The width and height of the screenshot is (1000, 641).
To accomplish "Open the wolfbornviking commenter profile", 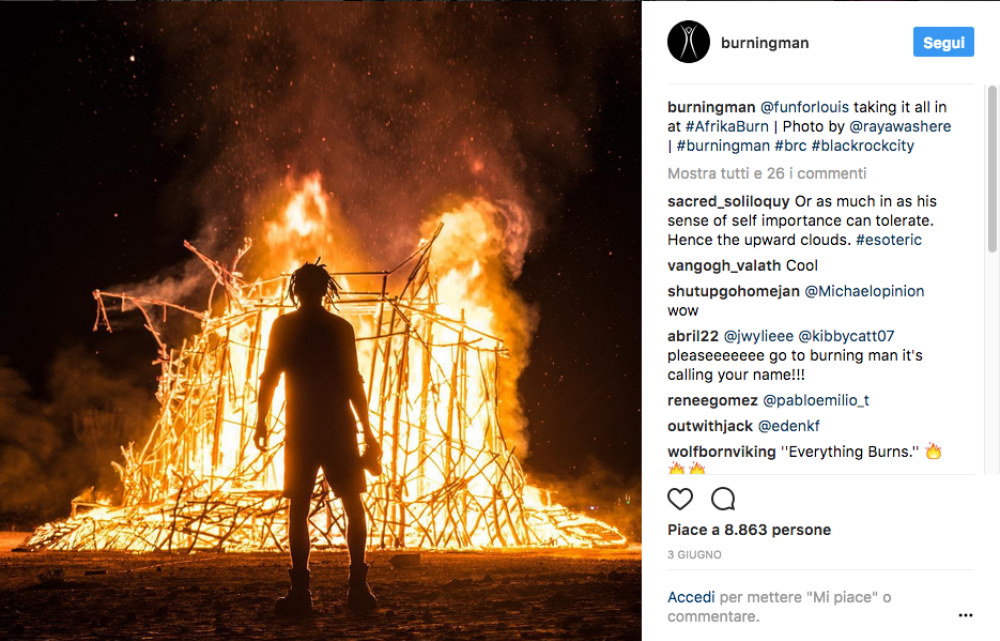I will tap(721, 452).
